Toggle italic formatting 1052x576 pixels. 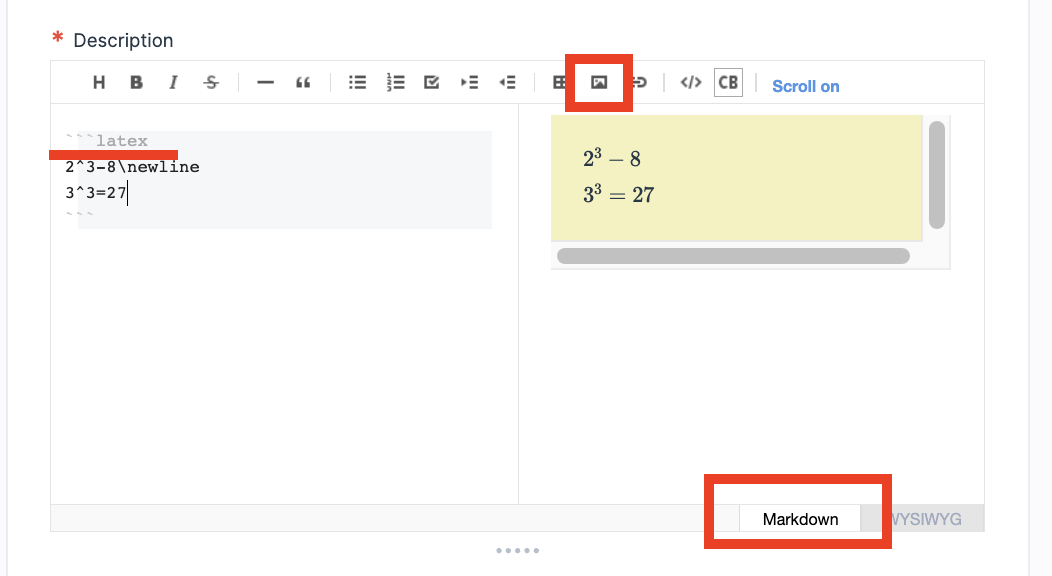tap(173, 82)
